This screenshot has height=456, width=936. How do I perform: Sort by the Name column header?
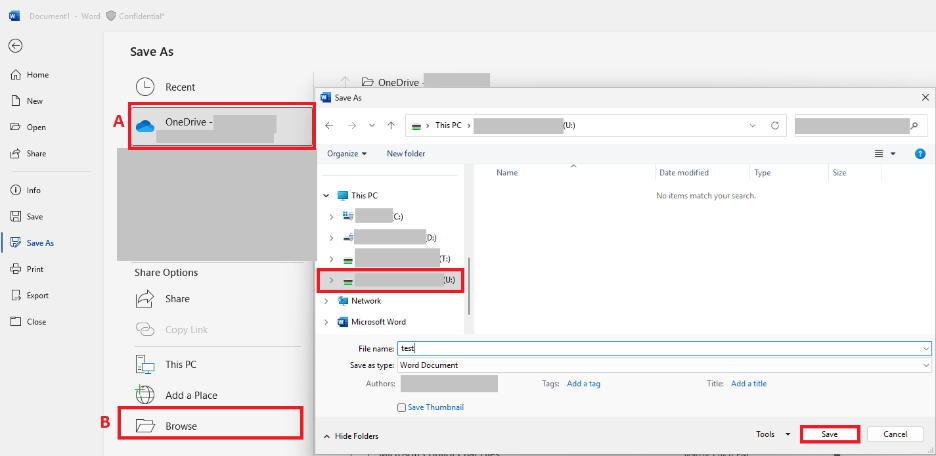pos(507,172)
